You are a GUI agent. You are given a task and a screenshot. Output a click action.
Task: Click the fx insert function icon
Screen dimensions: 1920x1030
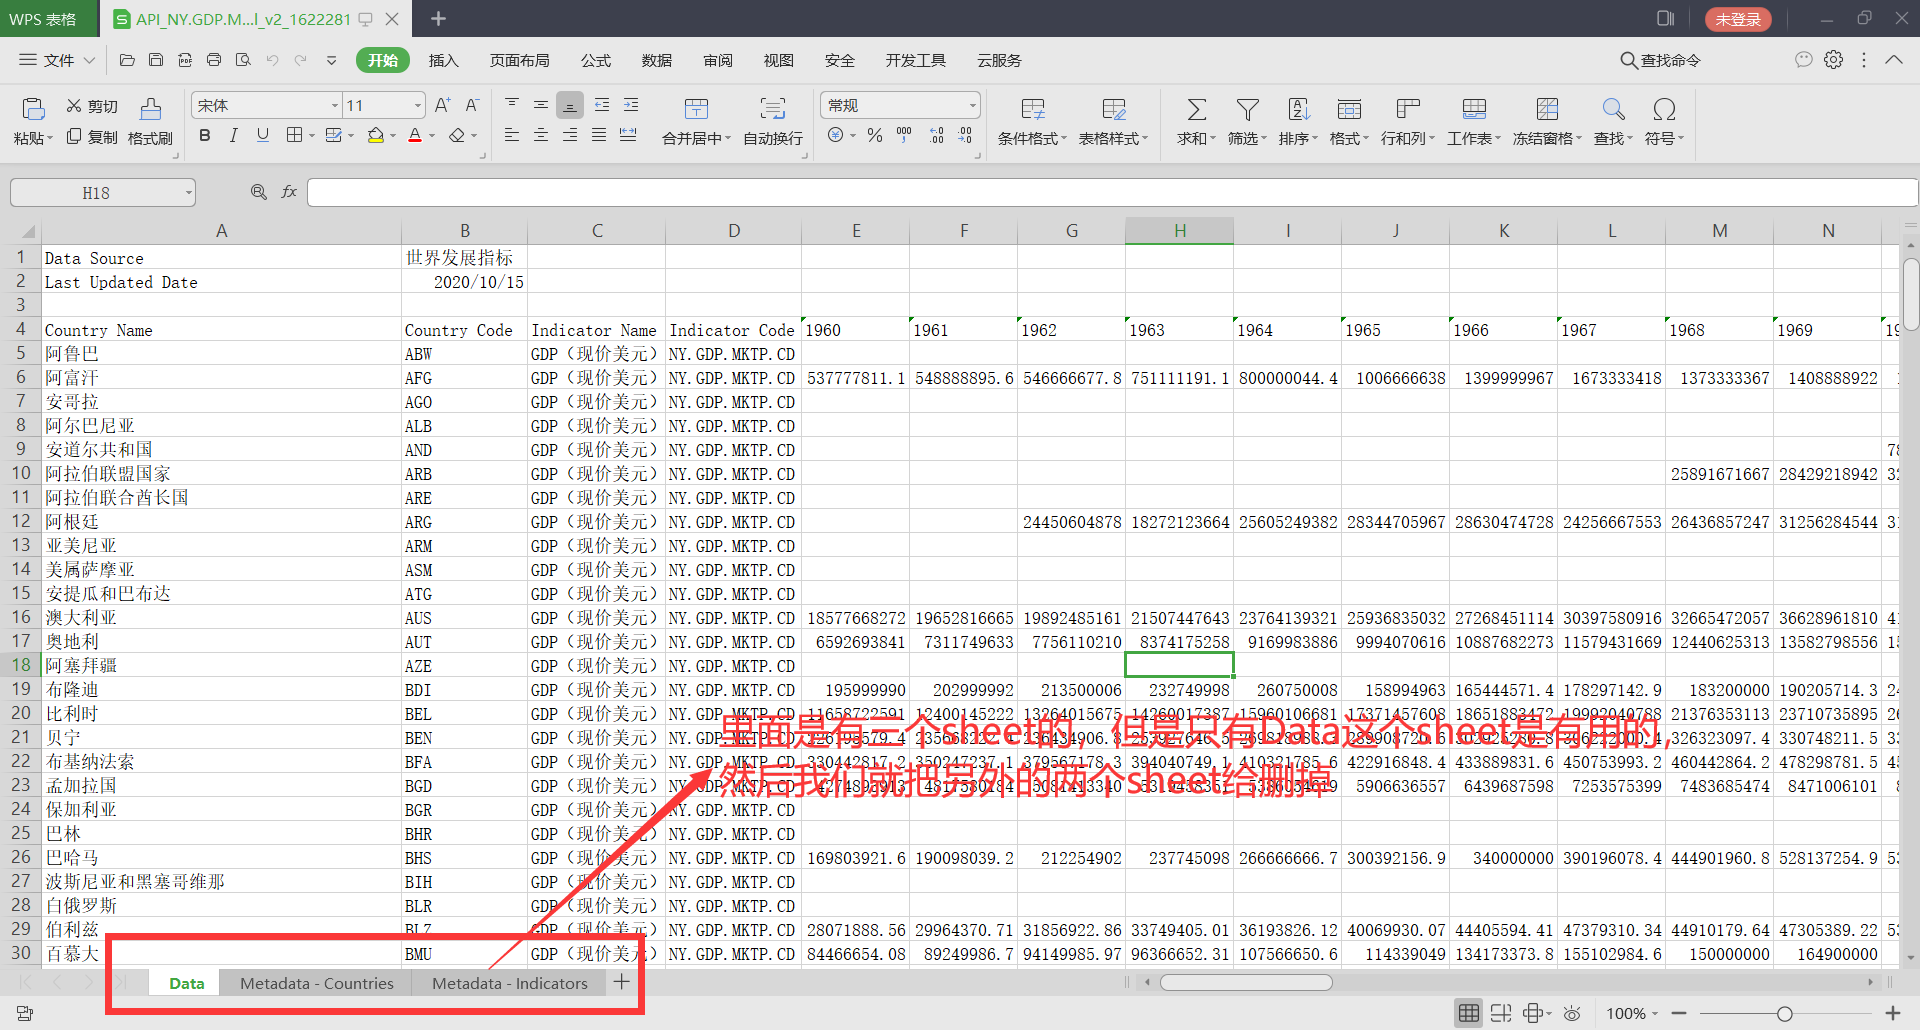pyautogui.click(x=289, y=192)
